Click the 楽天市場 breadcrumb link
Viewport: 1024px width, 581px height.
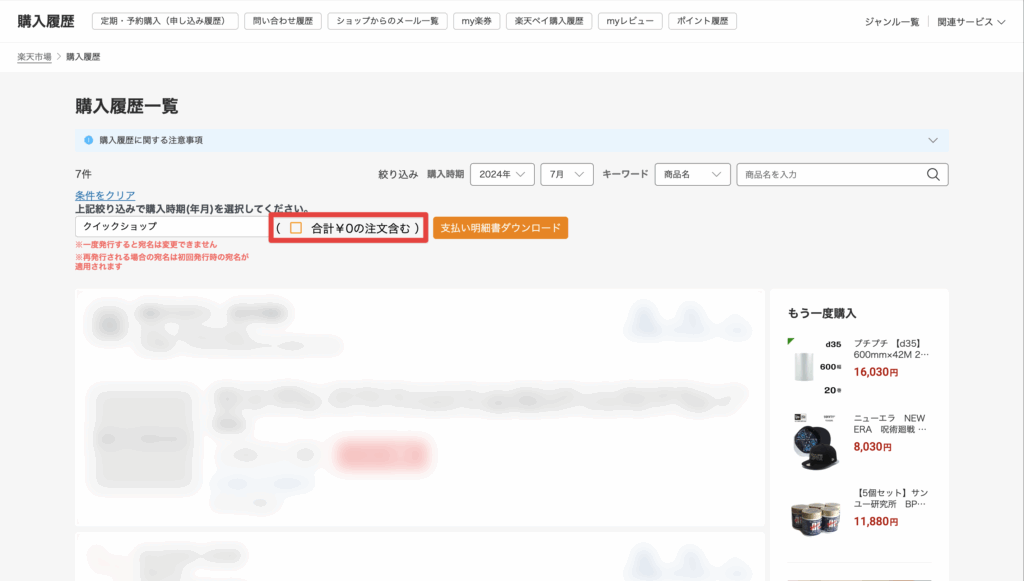click(35, 57)
